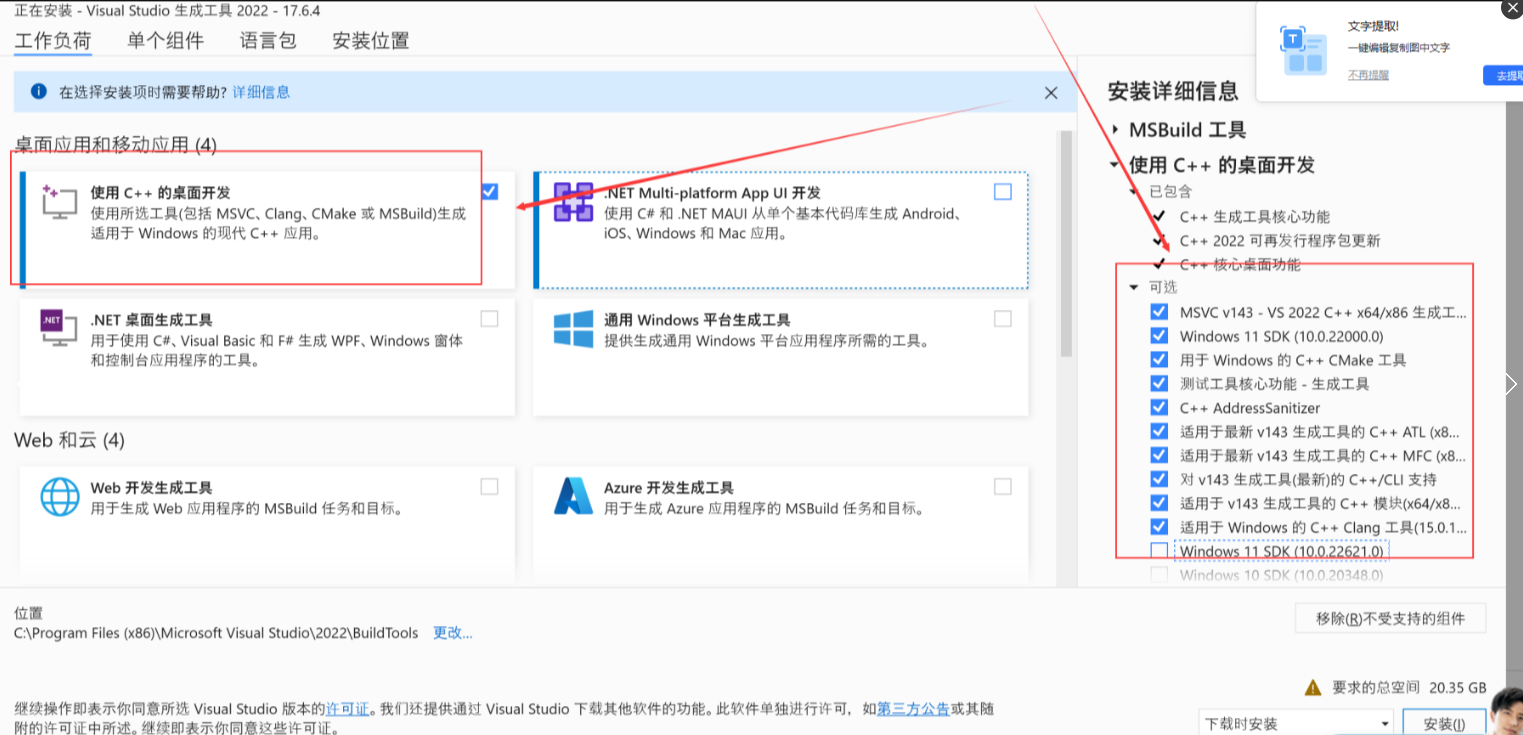Screen dimensions: 1523x735
Task: Switch to the 安装位置 tab
Action: coord(371,41)
